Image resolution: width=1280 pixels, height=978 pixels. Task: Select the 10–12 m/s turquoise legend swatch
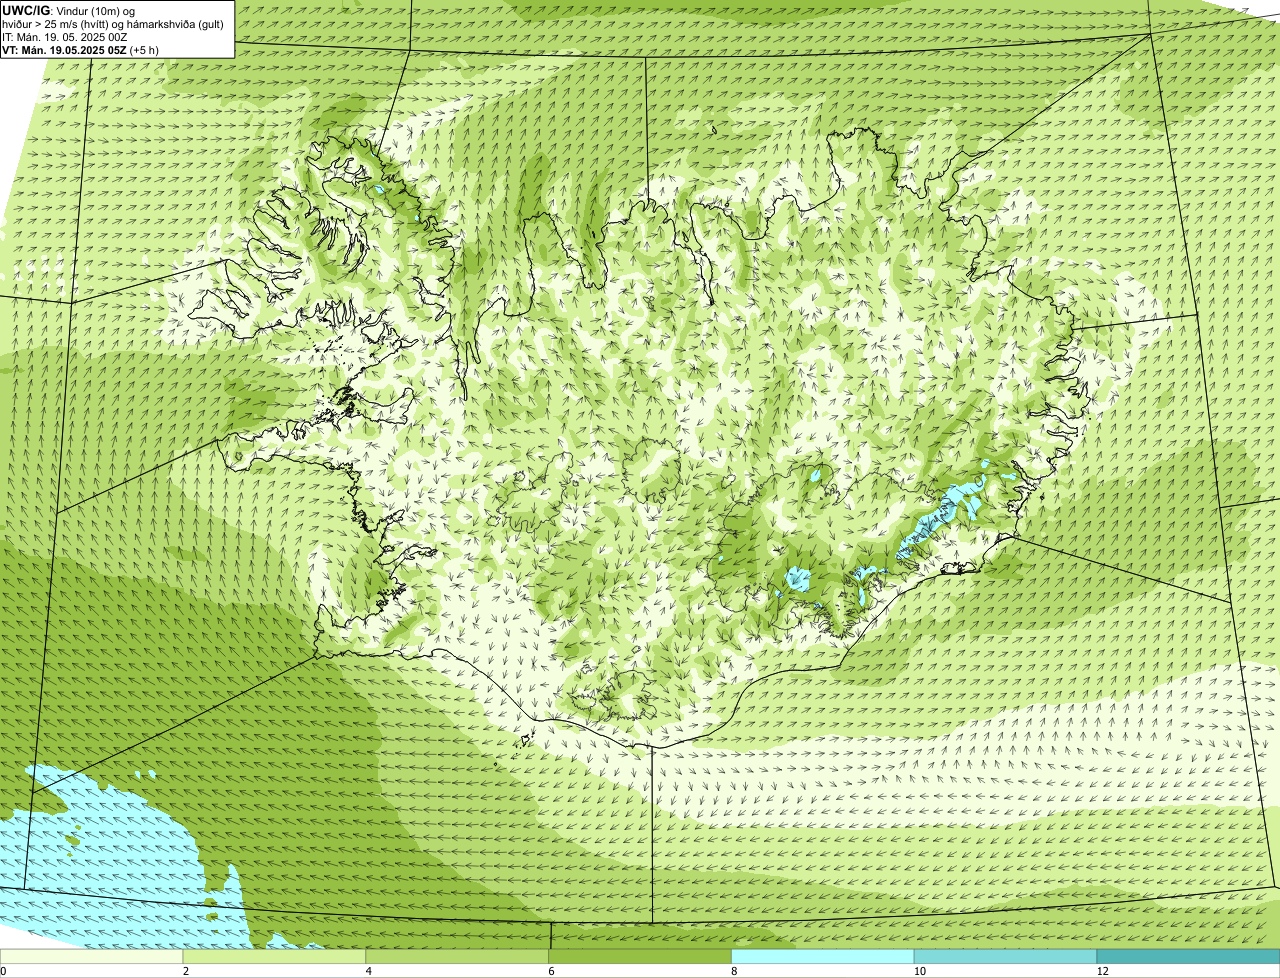[1006, 956]
